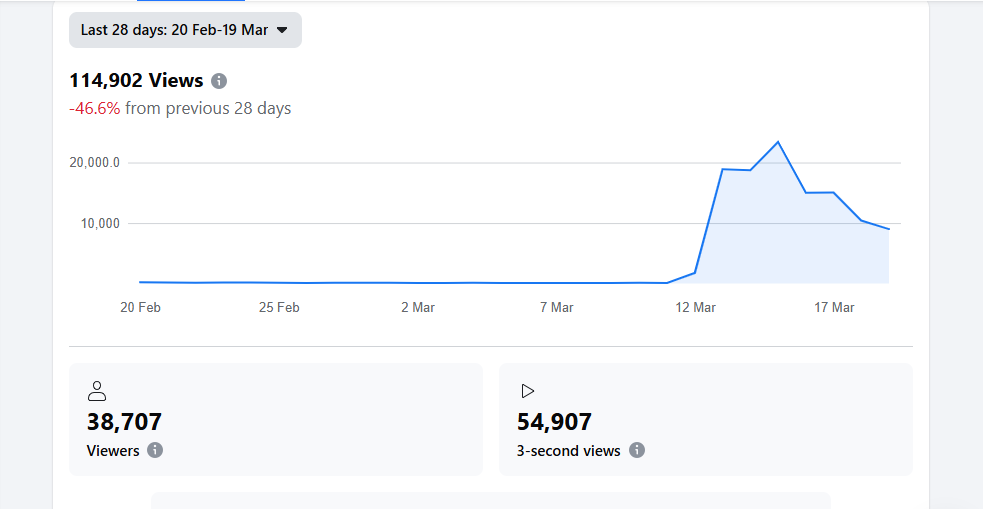Viewport: 983px width, 509px height.
Task: Click the 25 Feb label on x-axis
Action: [x=279, y=308]
